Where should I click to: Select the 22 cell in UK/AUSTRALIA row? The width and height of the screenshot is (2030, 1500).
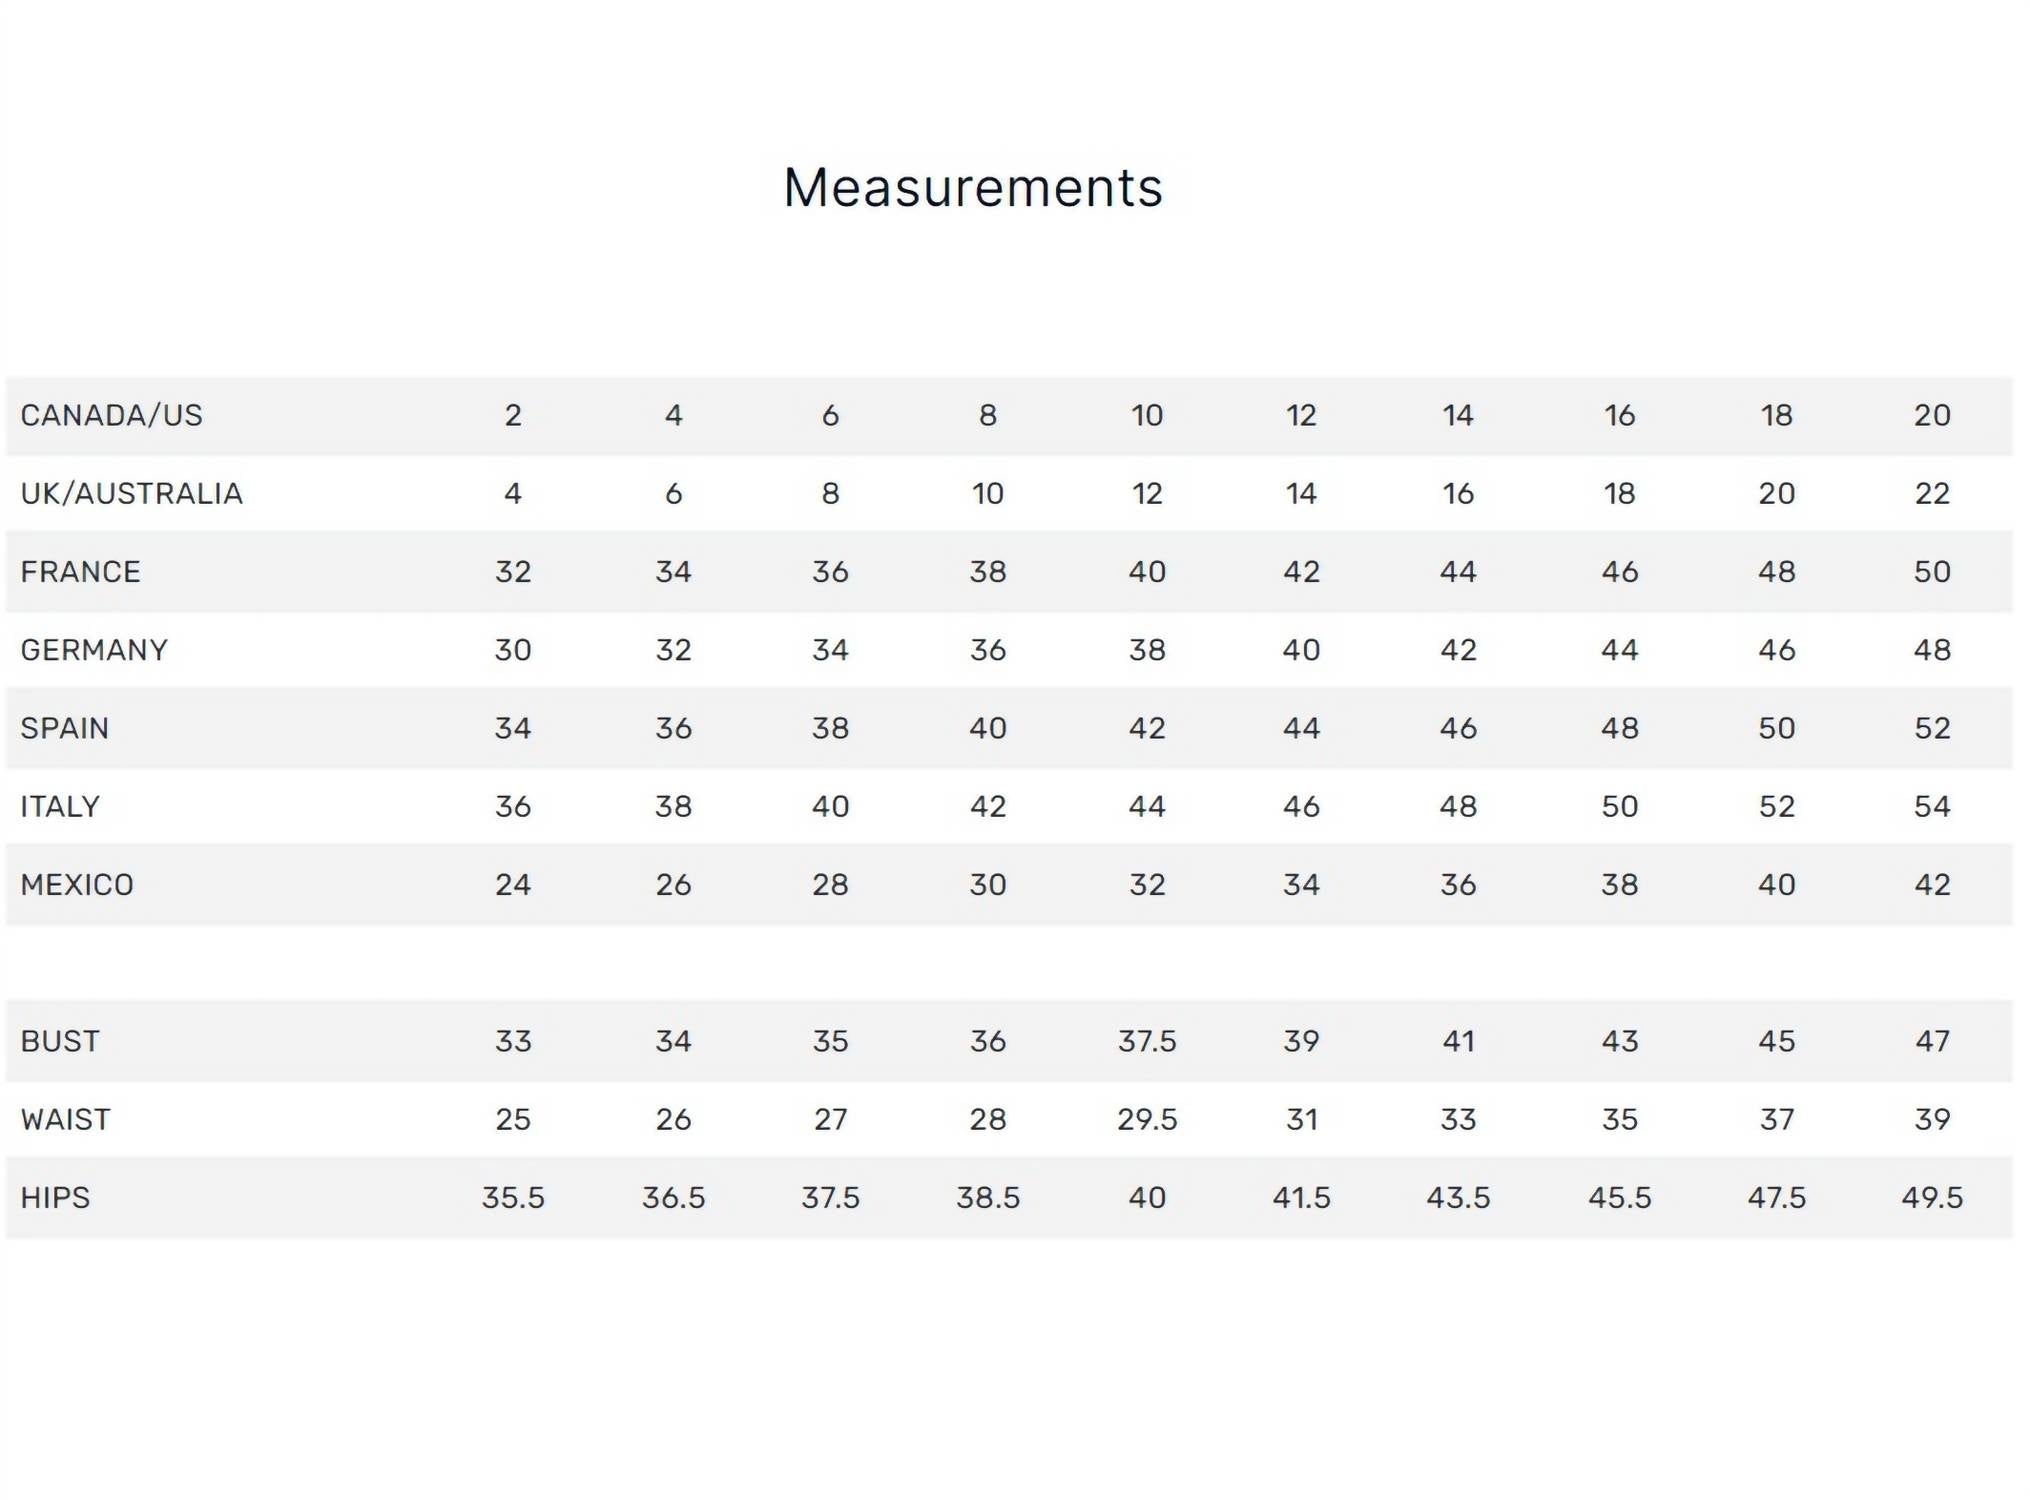pyautogui.click(x=1932, y=493)
